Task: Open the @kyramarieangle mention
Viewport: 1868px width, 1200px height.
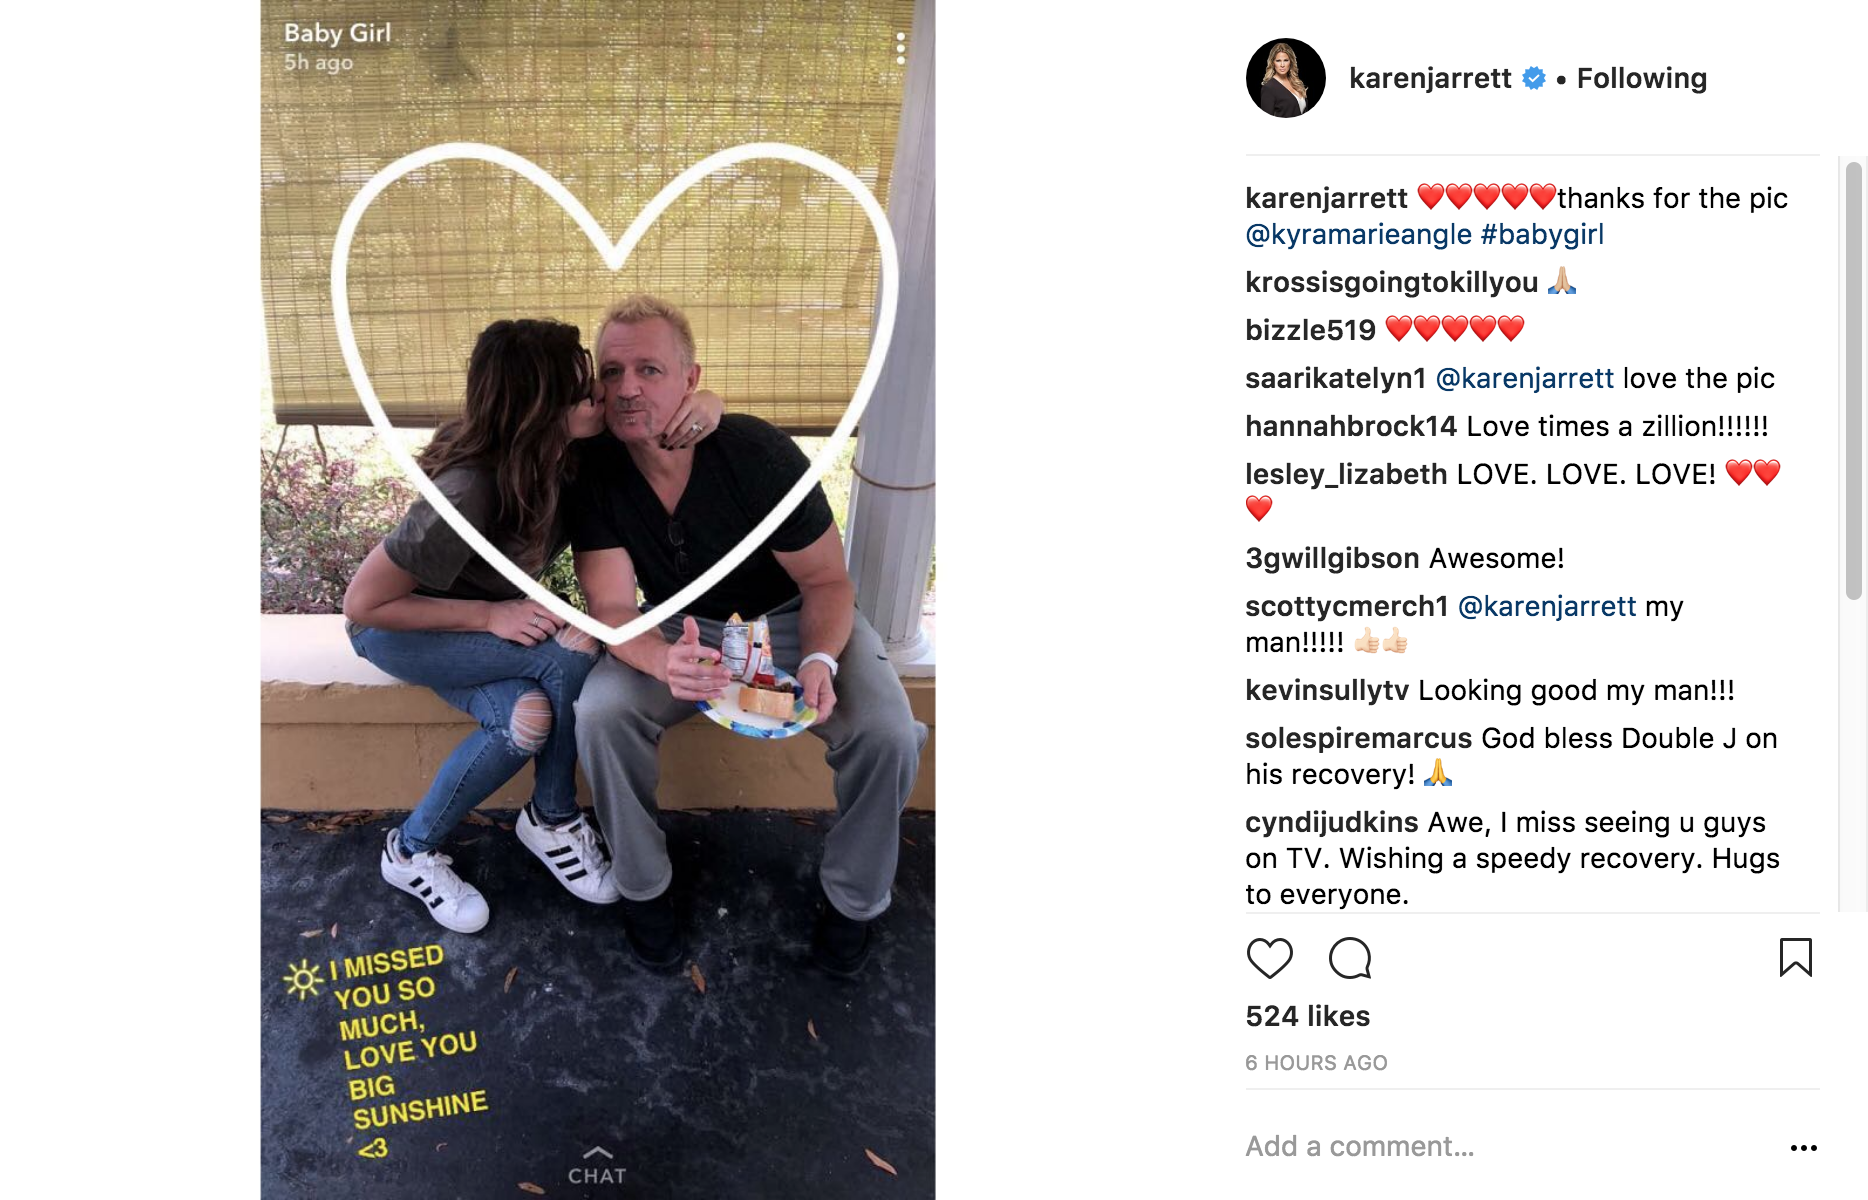Action: click(1358, 234)
